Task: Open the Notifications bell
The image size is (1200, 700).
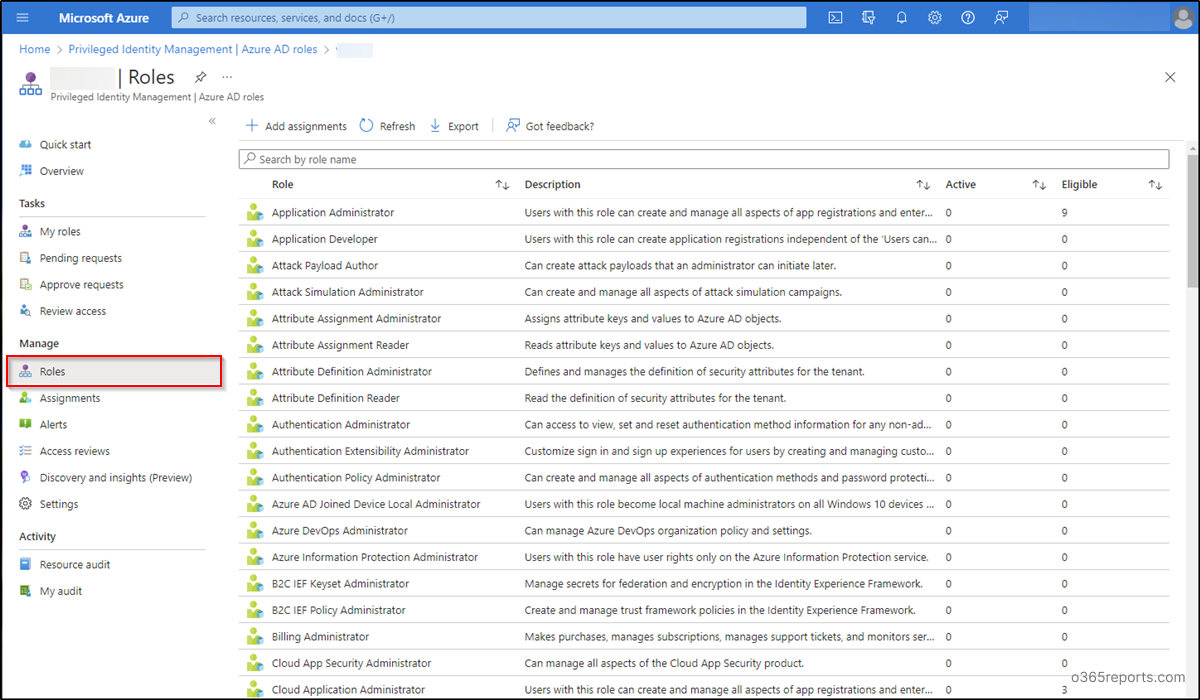Action: (901, 17)
